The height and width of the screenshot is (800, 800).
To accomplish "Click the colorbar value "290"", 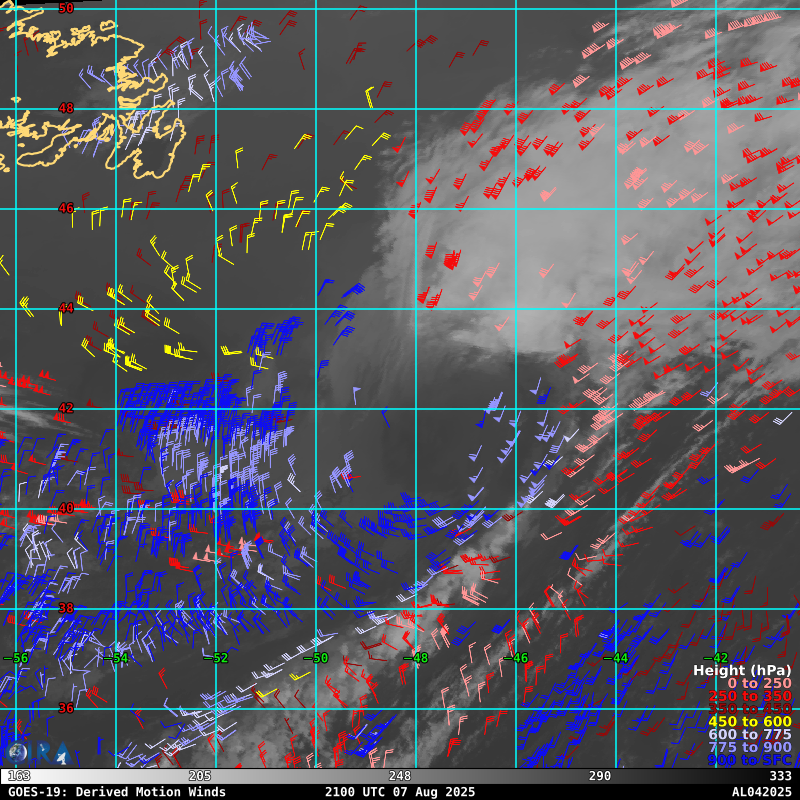I will pos(599,777).
